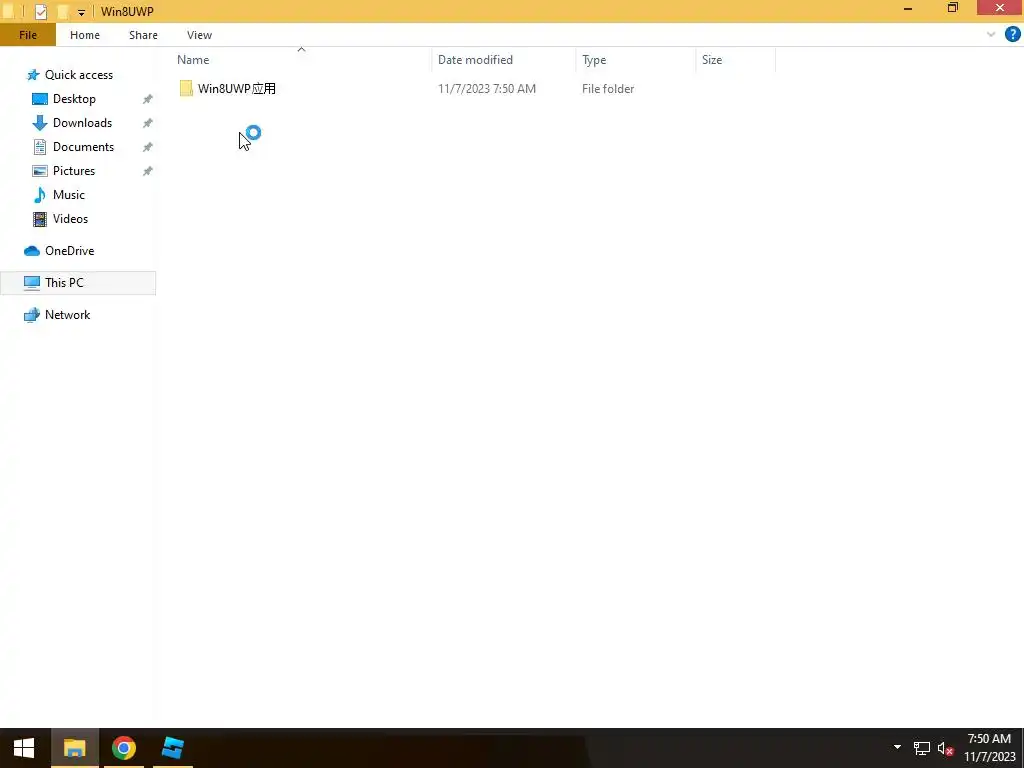Click the New folder icon in quick access toolbar
The height and width of the screenshot is (768, 1024).
click(x=62, y=12)
